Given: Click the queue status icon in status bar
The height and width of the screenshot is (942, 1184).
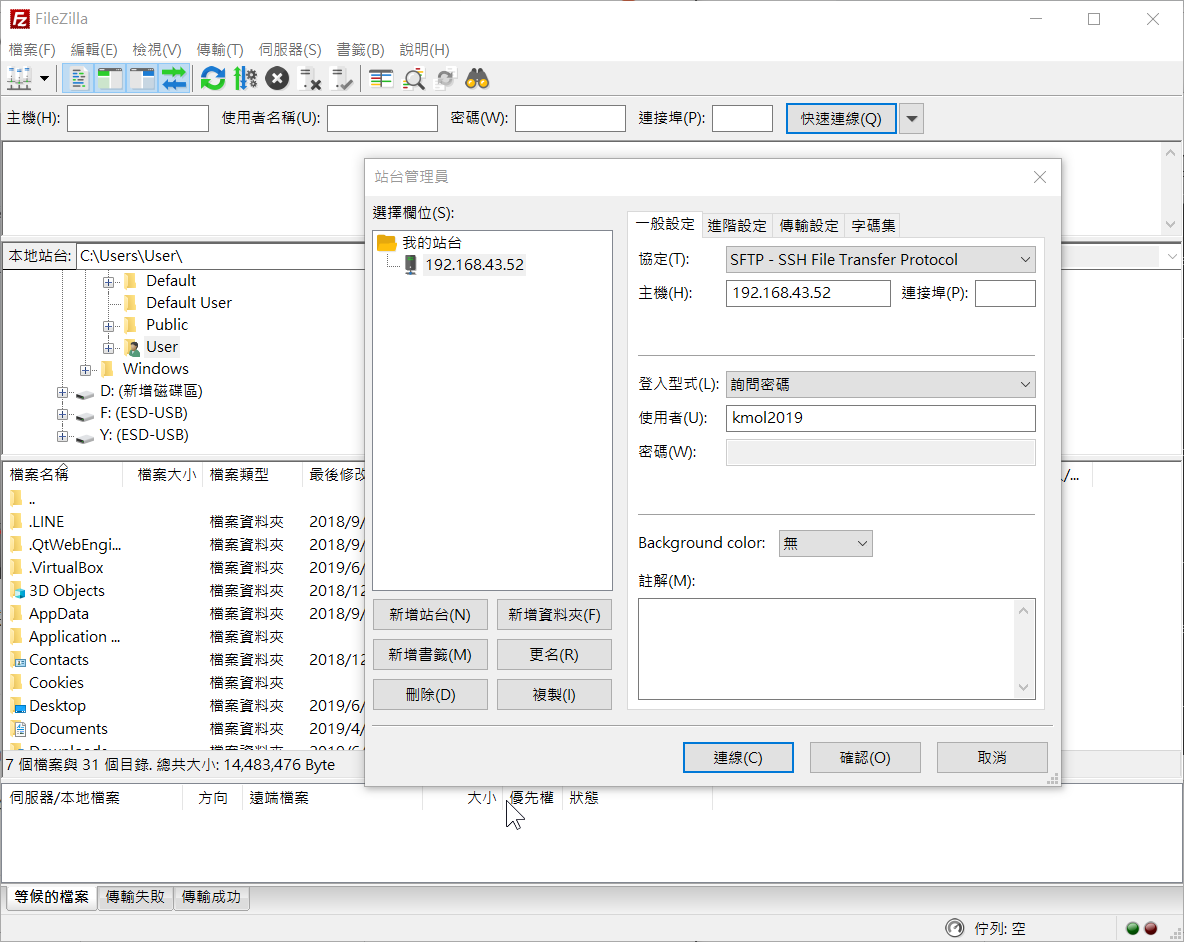Looking at the screenshot, I should [954, 928].
